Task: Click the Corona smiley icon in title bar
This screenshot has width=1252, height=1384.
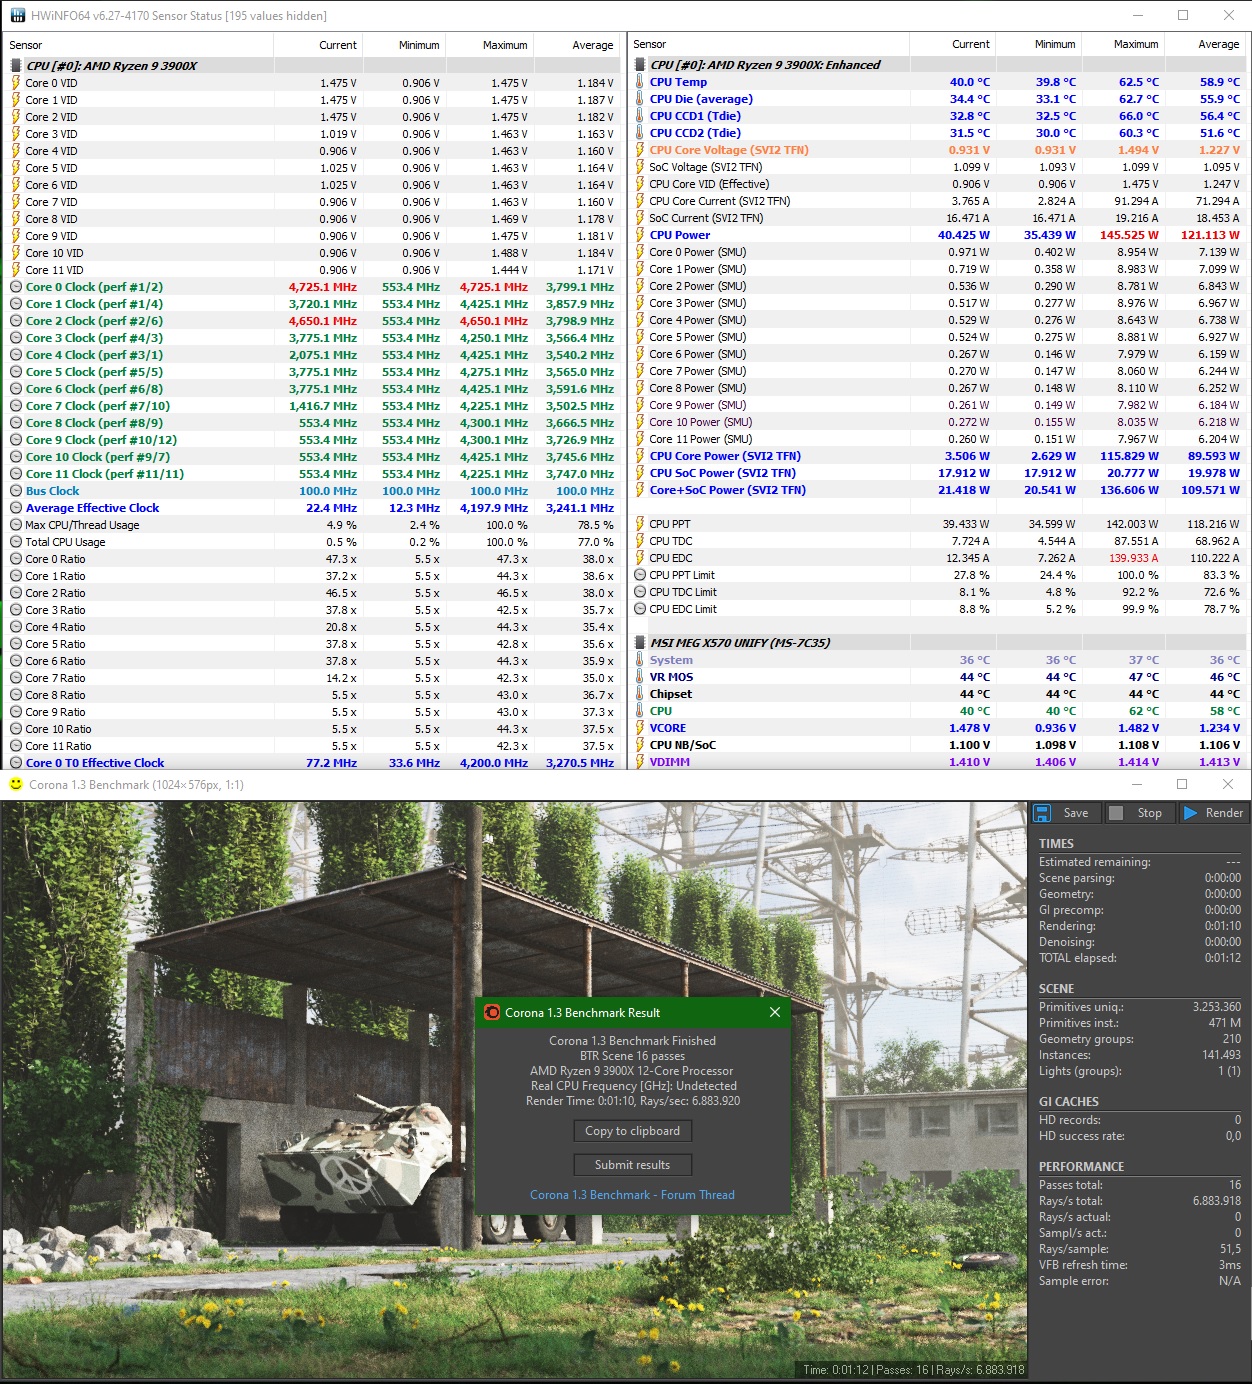Action: click(x=16, y=784)
